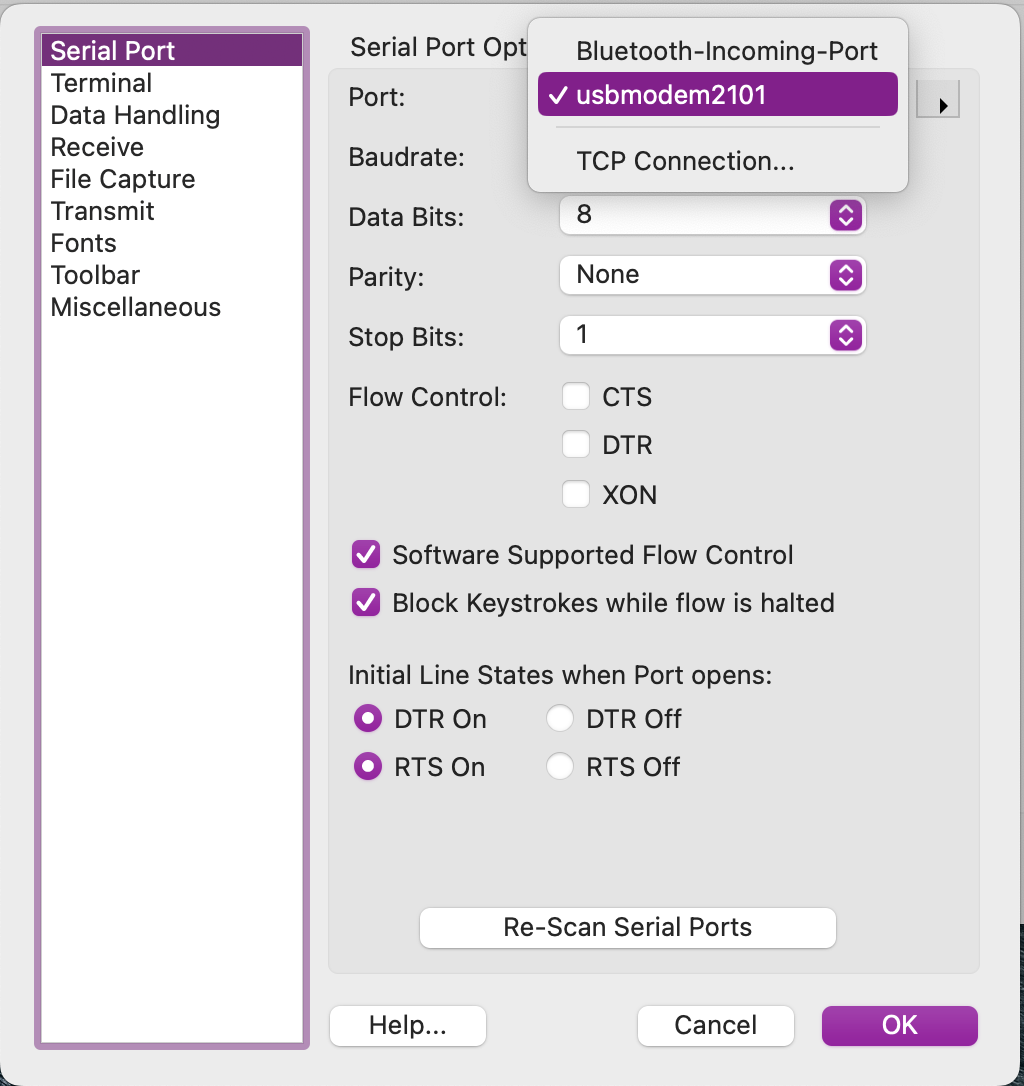Select the DTR Off radio button
The height and width of the screenshot is (1086, 1024).
[560, 718]
